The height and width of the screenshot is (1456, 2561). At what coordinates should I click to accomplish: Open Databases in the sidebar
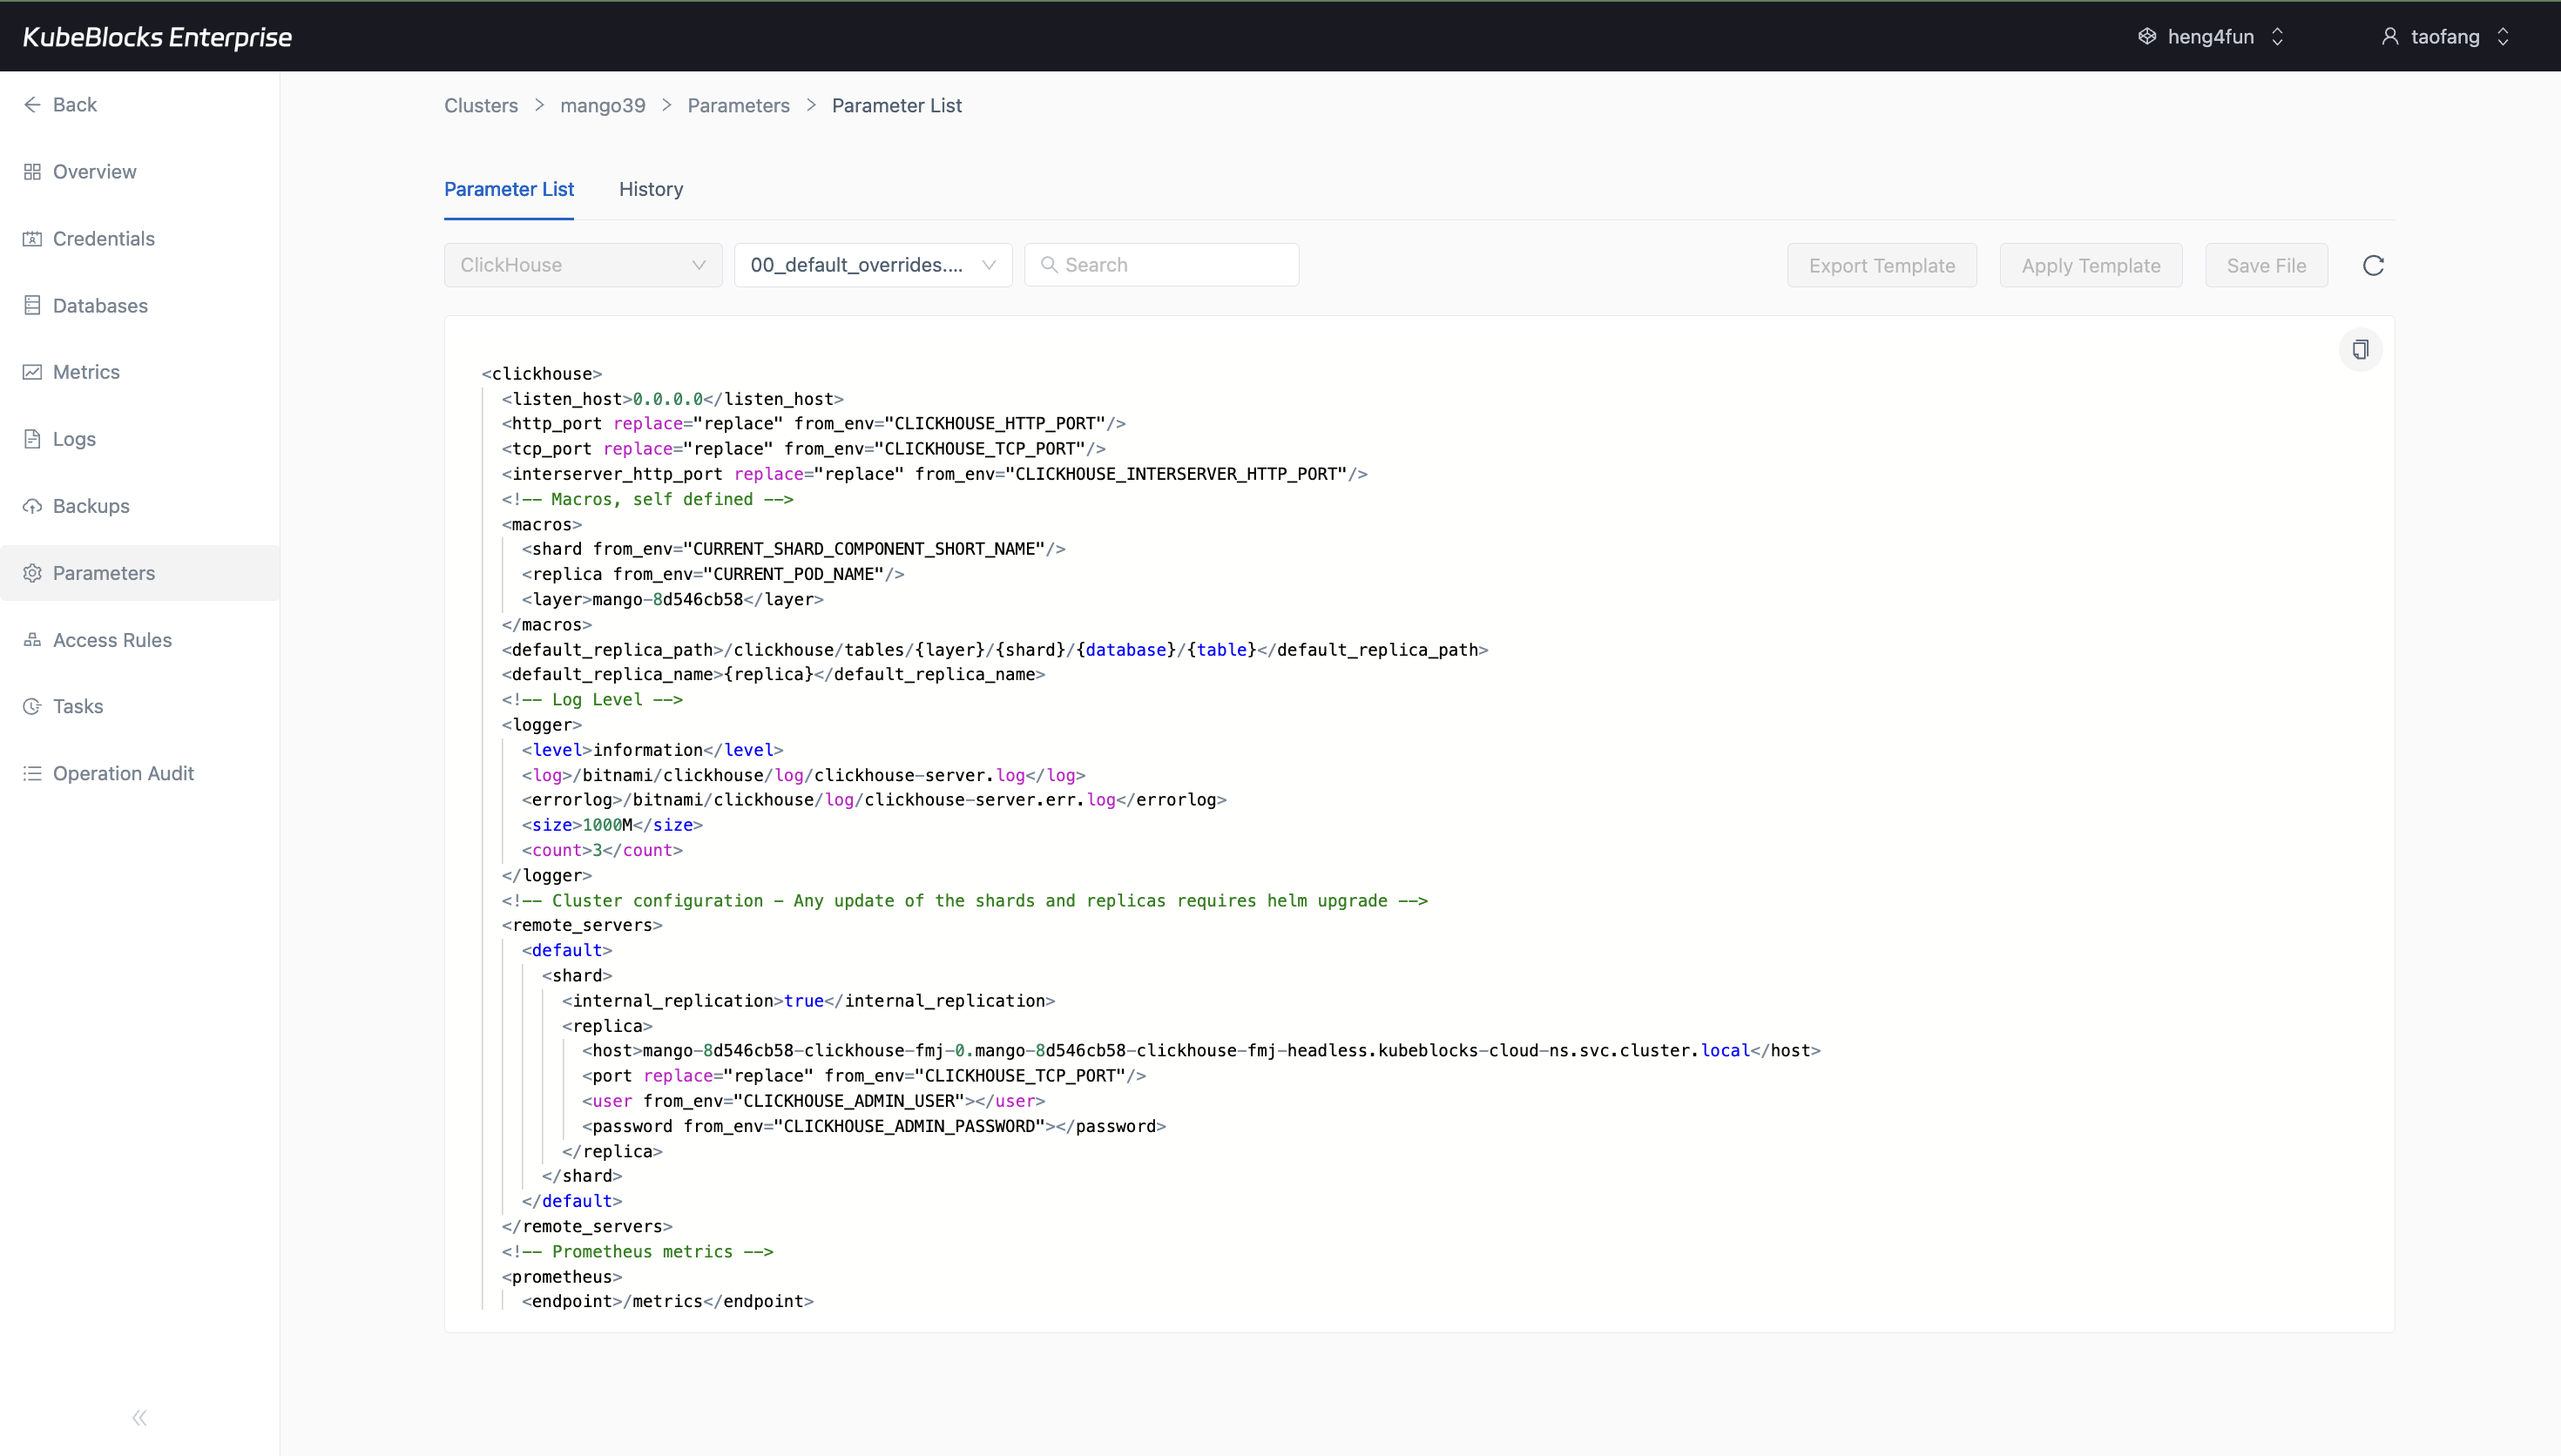tap(140, 306)
